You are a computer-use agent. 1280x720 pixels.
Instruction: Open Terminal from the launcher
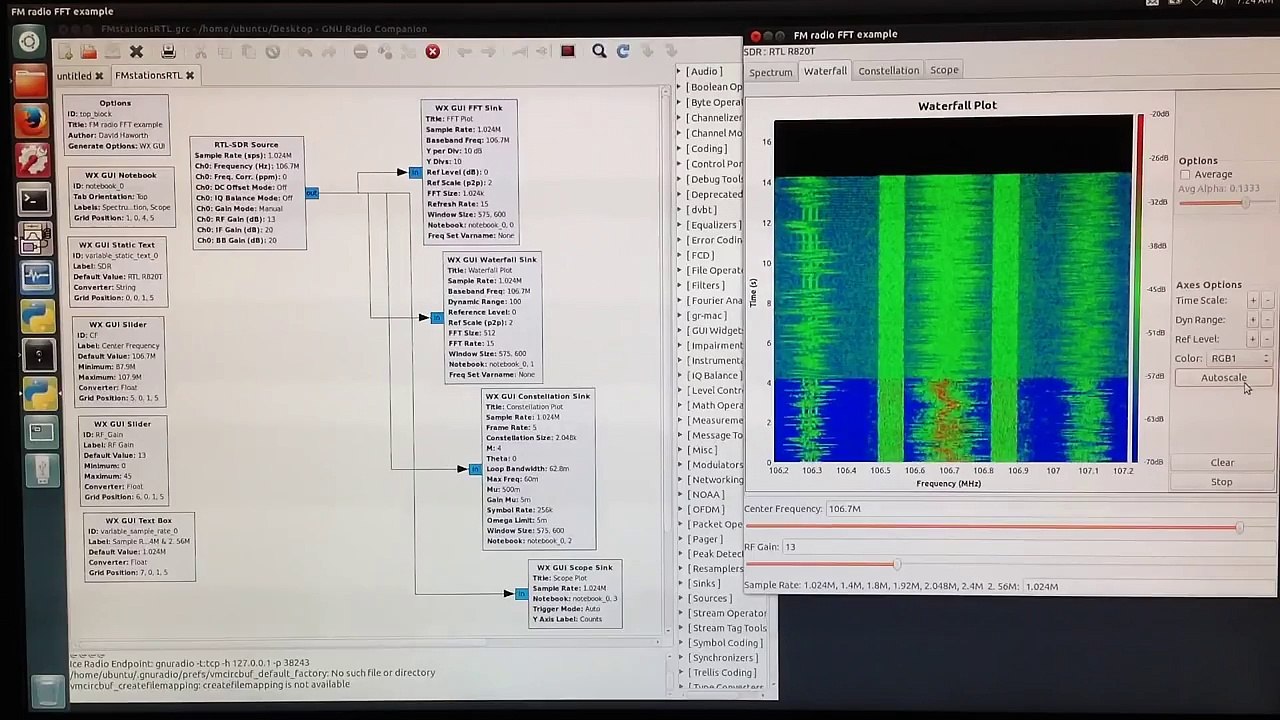point(32,199)
